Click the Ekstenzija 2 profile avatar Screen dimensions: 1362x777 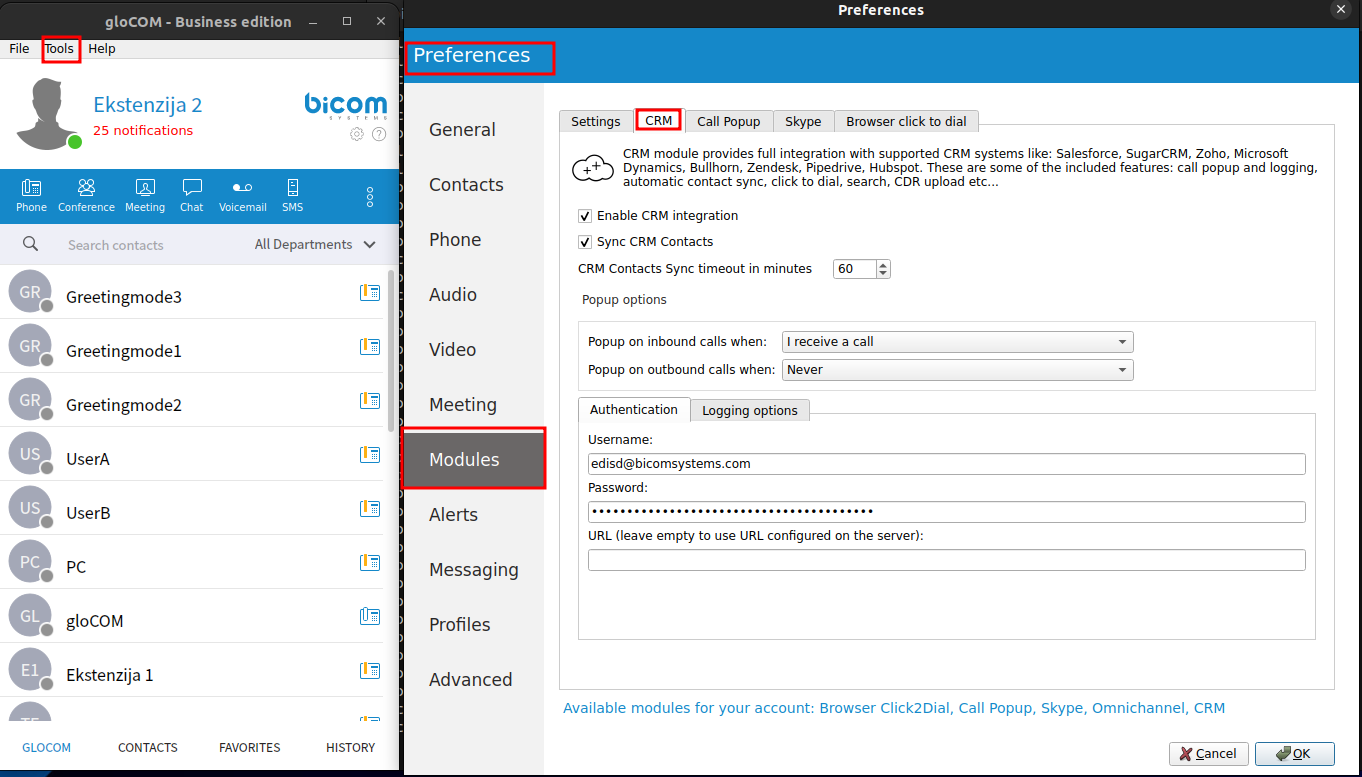pyautogui.click(x=49, y=115)
